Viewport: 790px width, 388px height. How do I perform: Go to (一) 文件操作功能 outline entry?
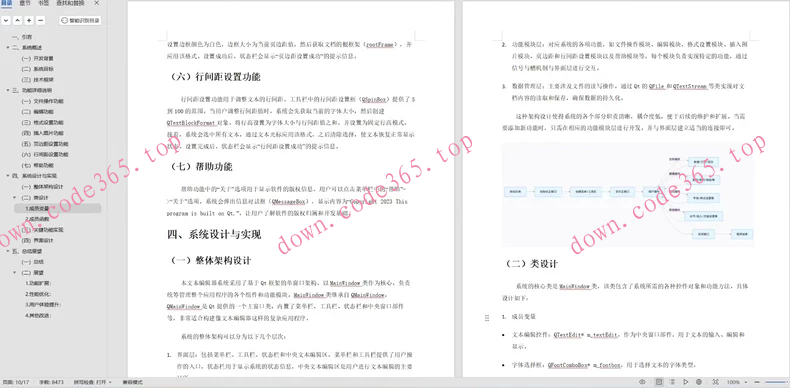[x=42, y=101]
